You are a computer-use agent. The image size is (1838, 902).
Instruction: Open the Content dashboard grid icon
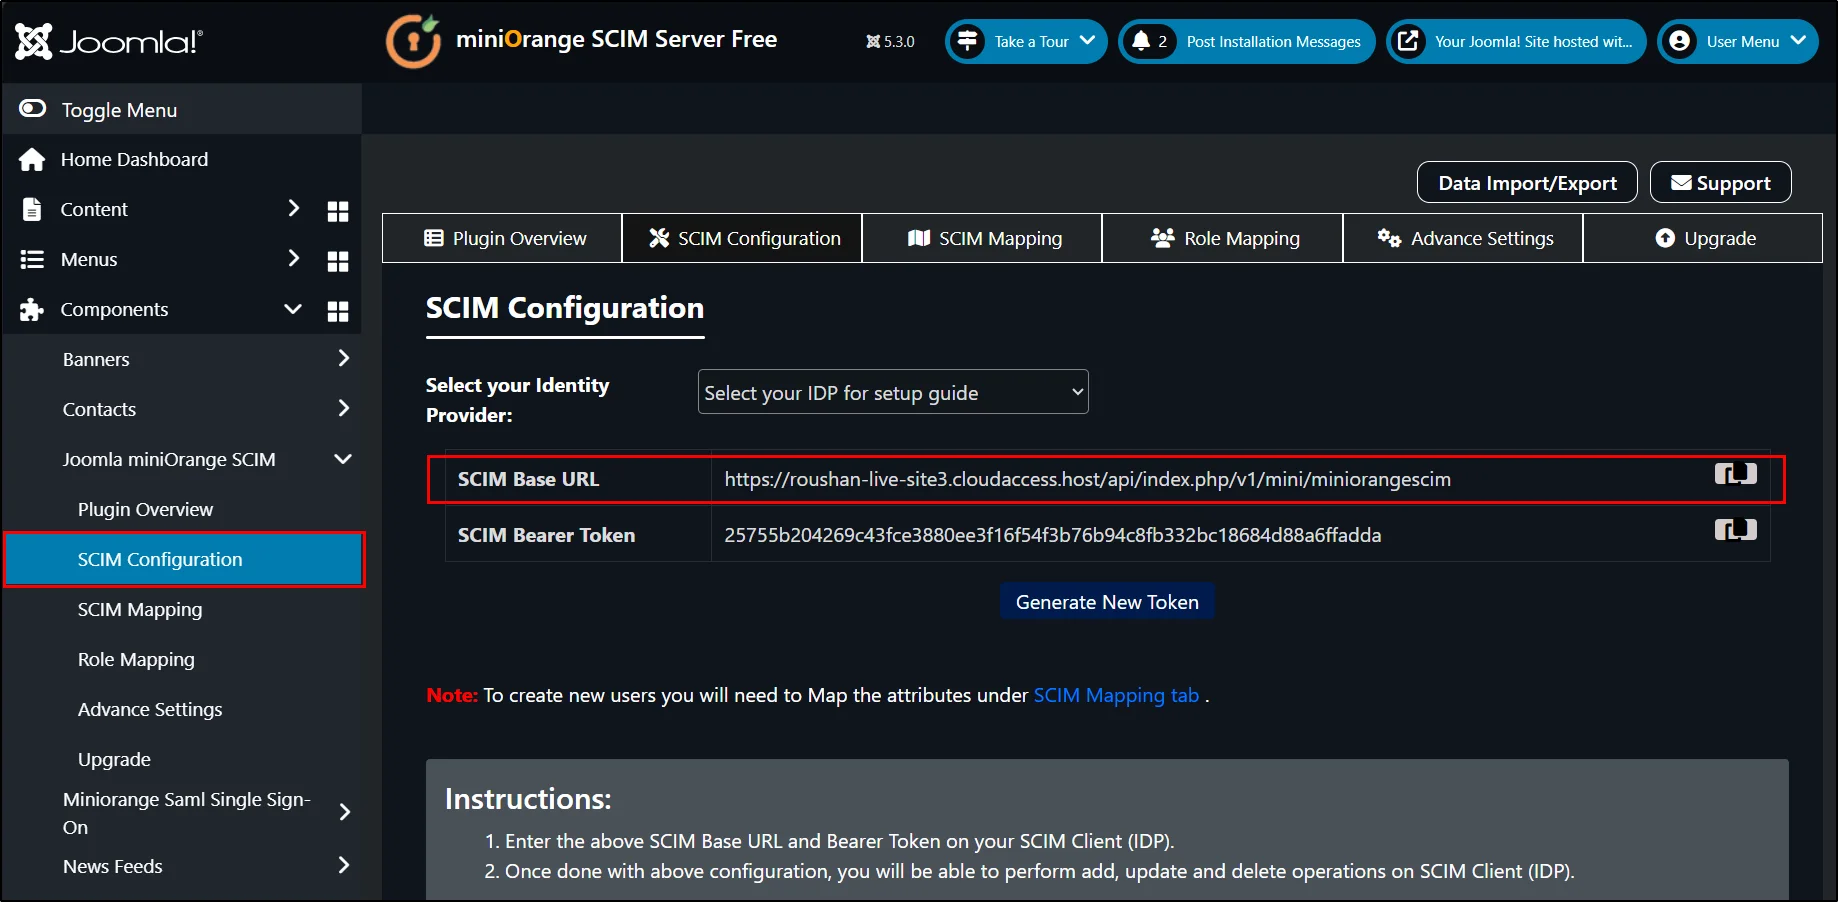tap(338, 211)
